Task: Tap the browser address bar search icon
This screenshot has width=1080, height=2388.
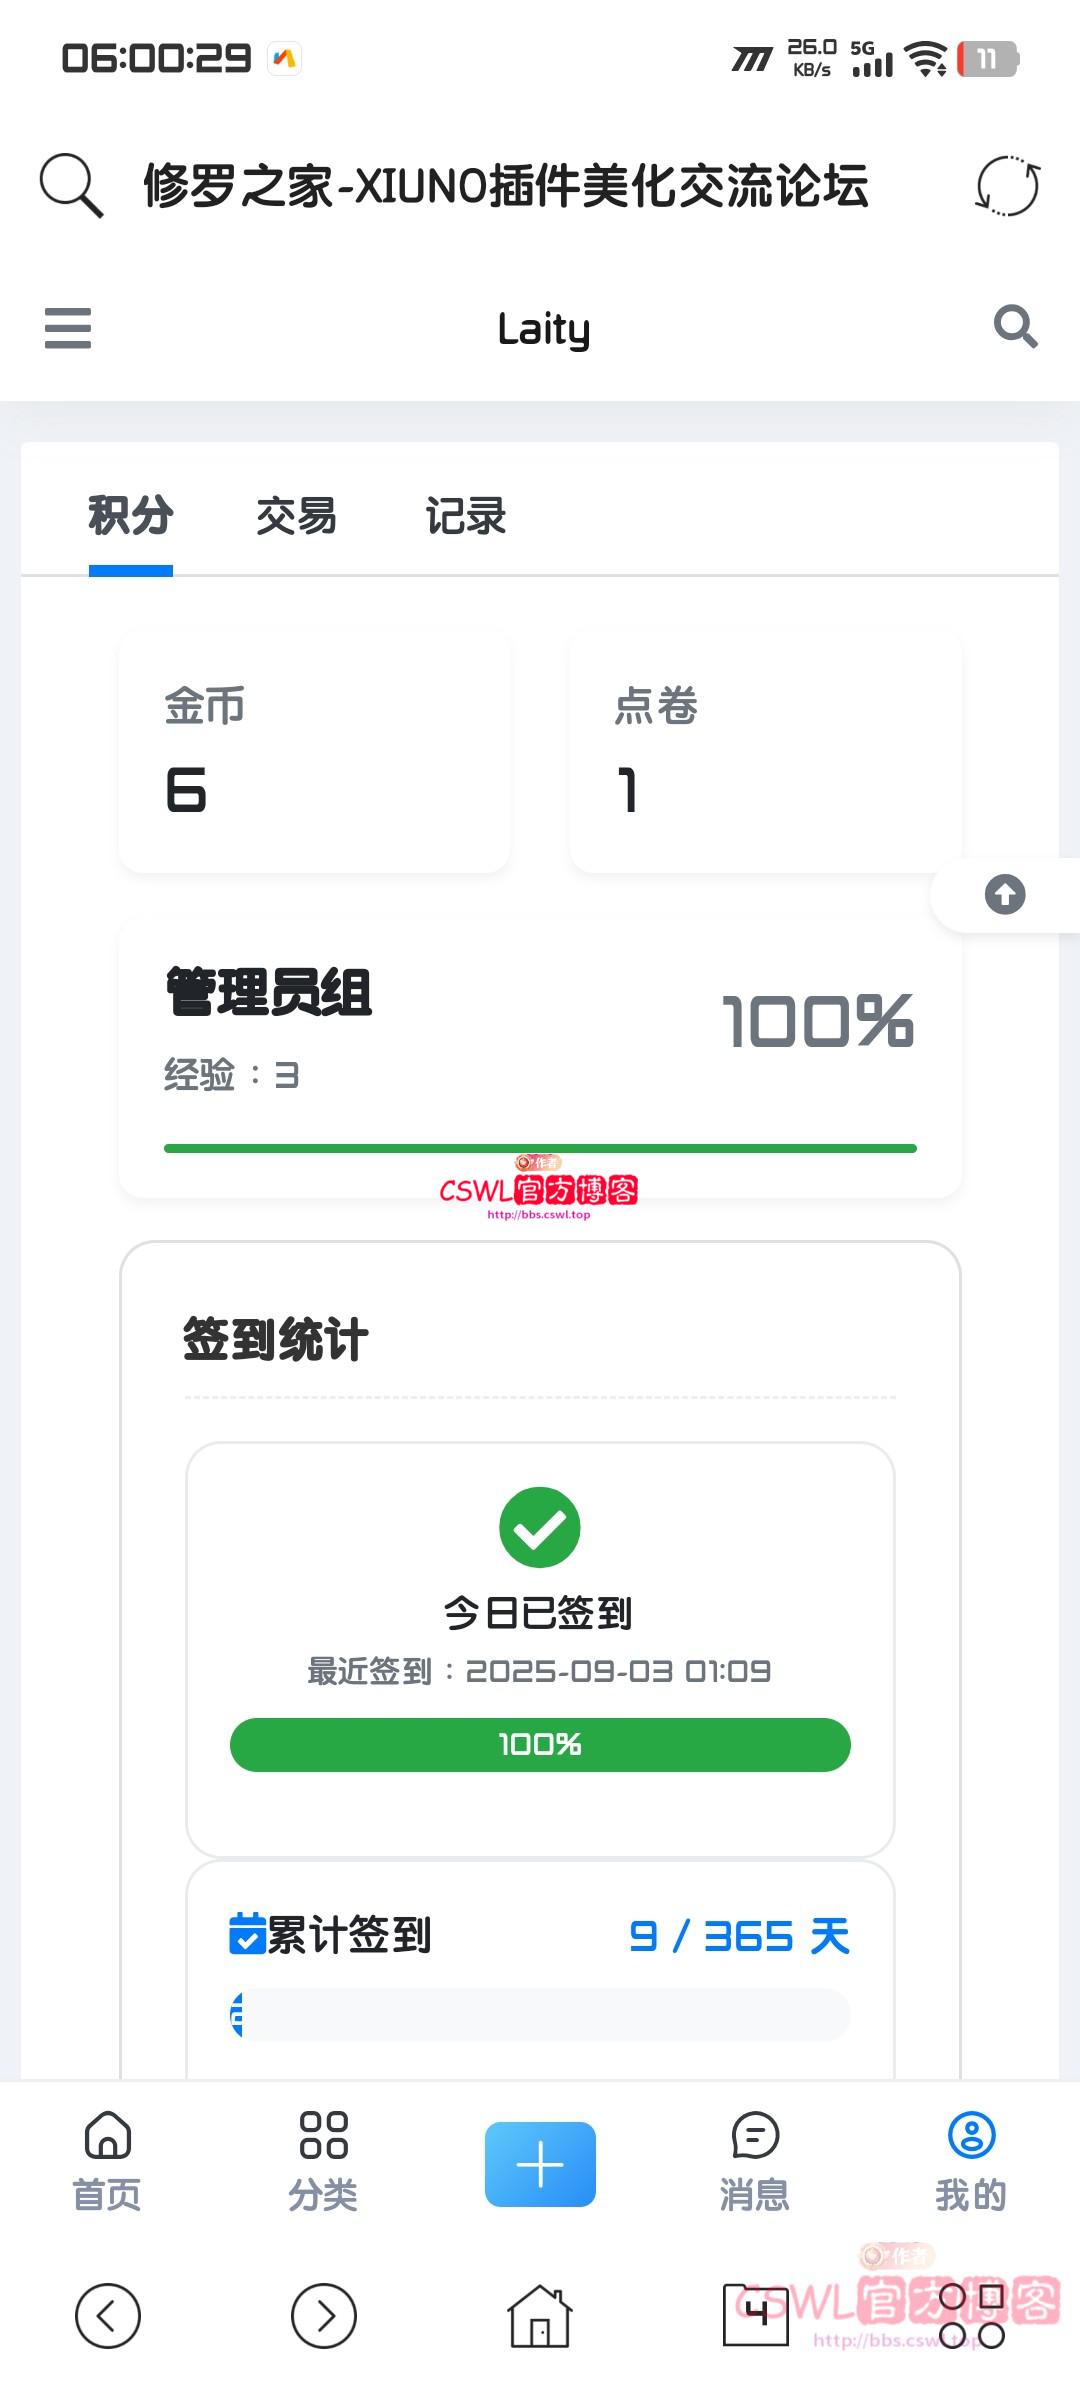Action: coord(71,185)
